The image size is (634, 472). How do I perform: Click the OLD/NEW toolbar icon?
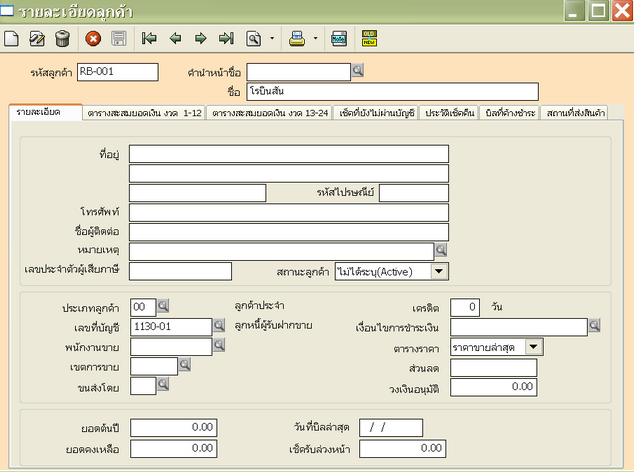point(368,40)
